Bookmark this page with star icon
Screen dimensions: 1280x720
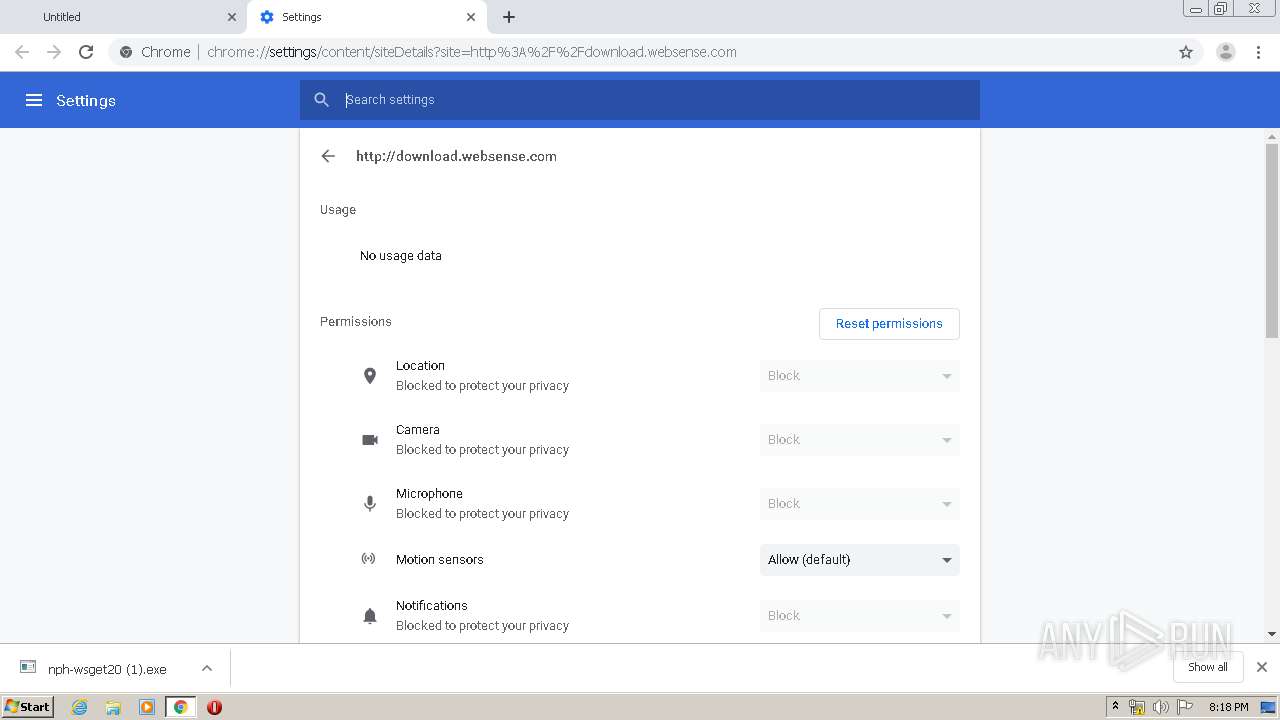tap(1186, 52)
